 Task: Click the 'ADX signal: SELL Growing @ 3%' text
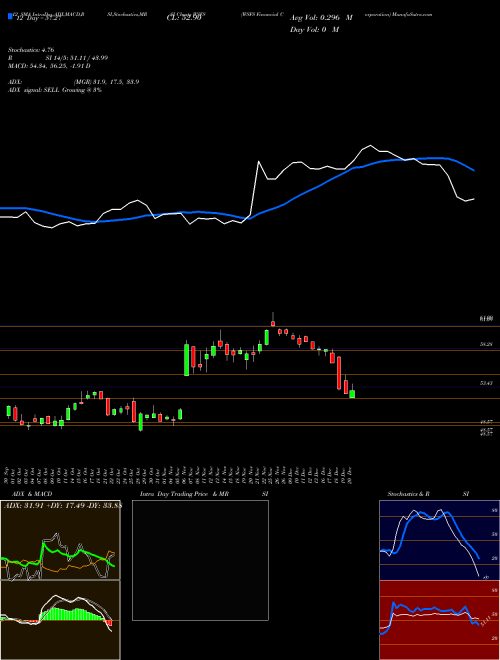[55, 90]
